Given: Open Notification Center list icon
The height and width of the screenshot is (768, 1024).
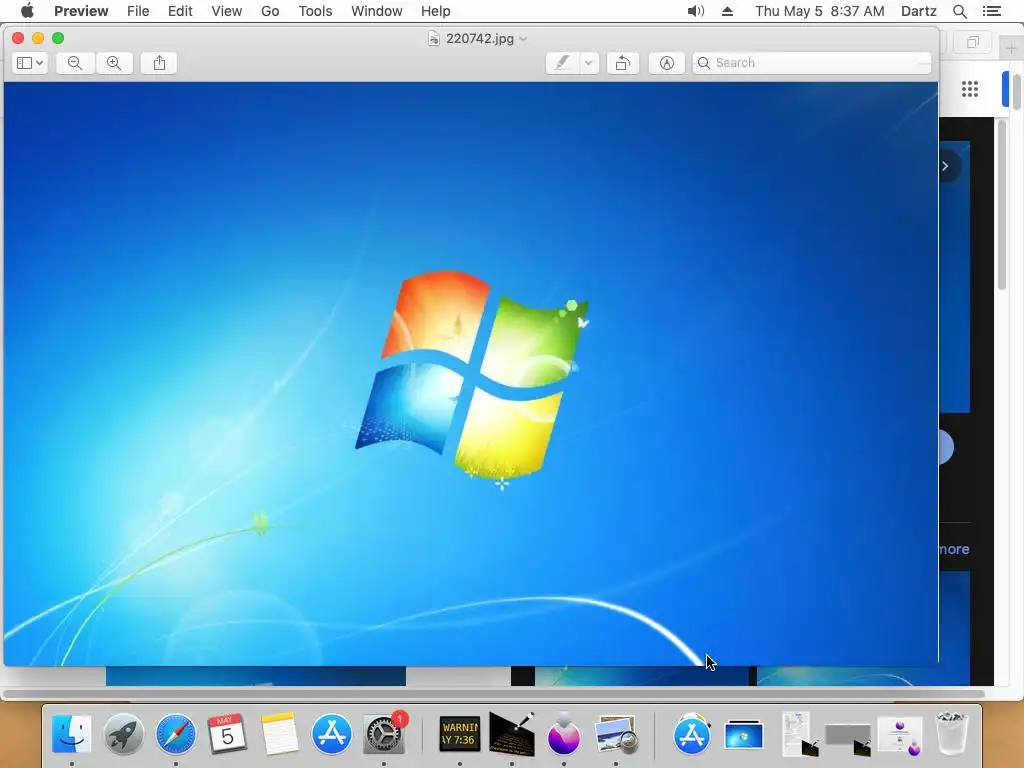Looking at the screenshot, I should pos(991,11).
